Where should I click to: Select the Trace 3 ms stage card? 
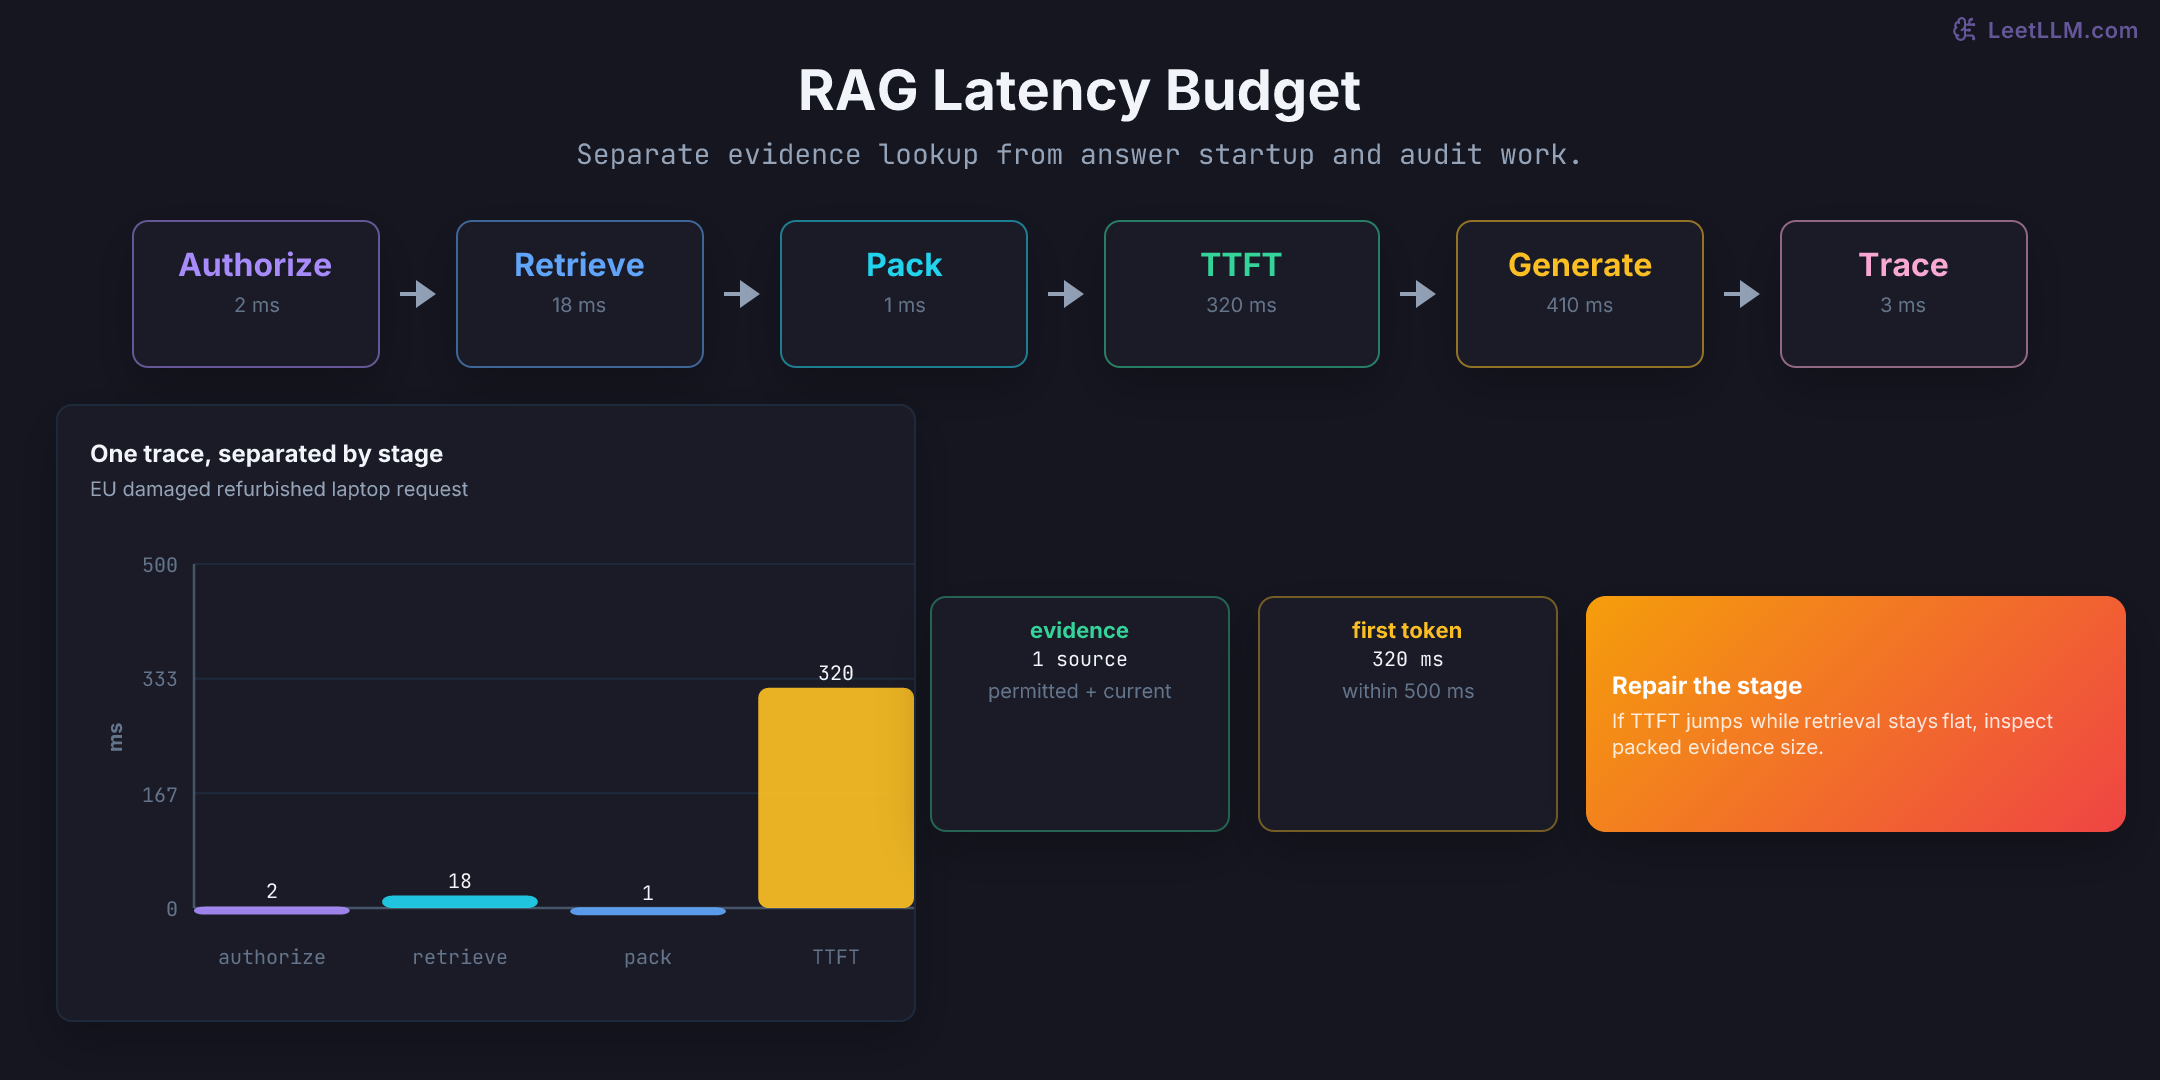coord(1904,294)
